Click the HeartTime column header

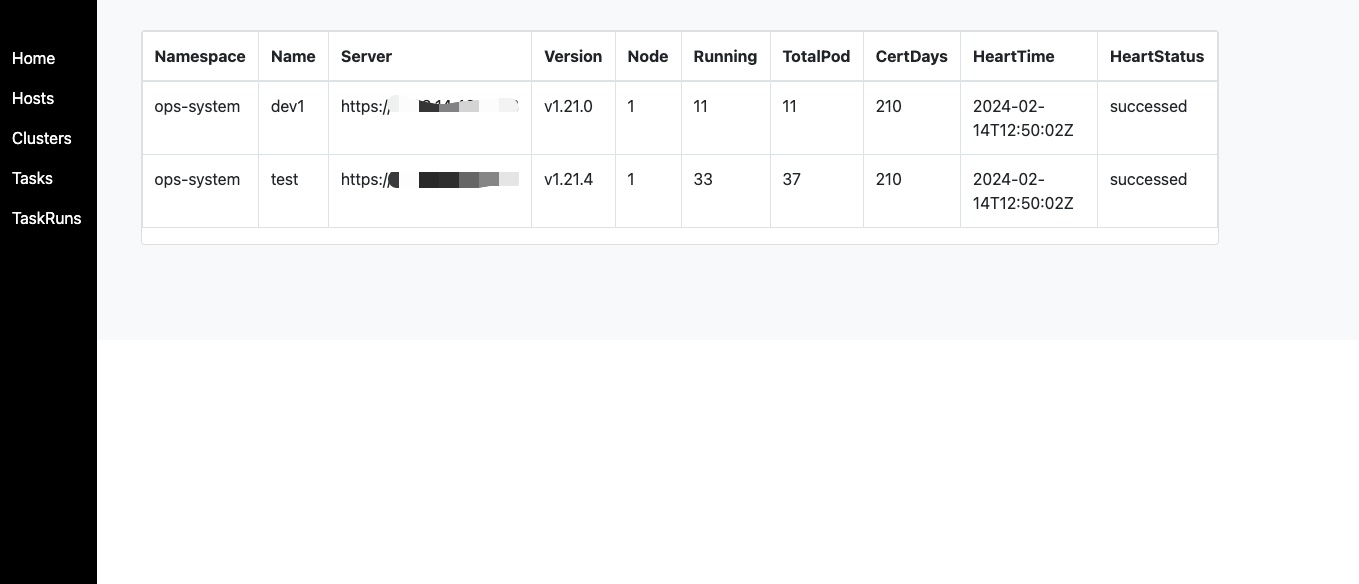pos(1013,56)
